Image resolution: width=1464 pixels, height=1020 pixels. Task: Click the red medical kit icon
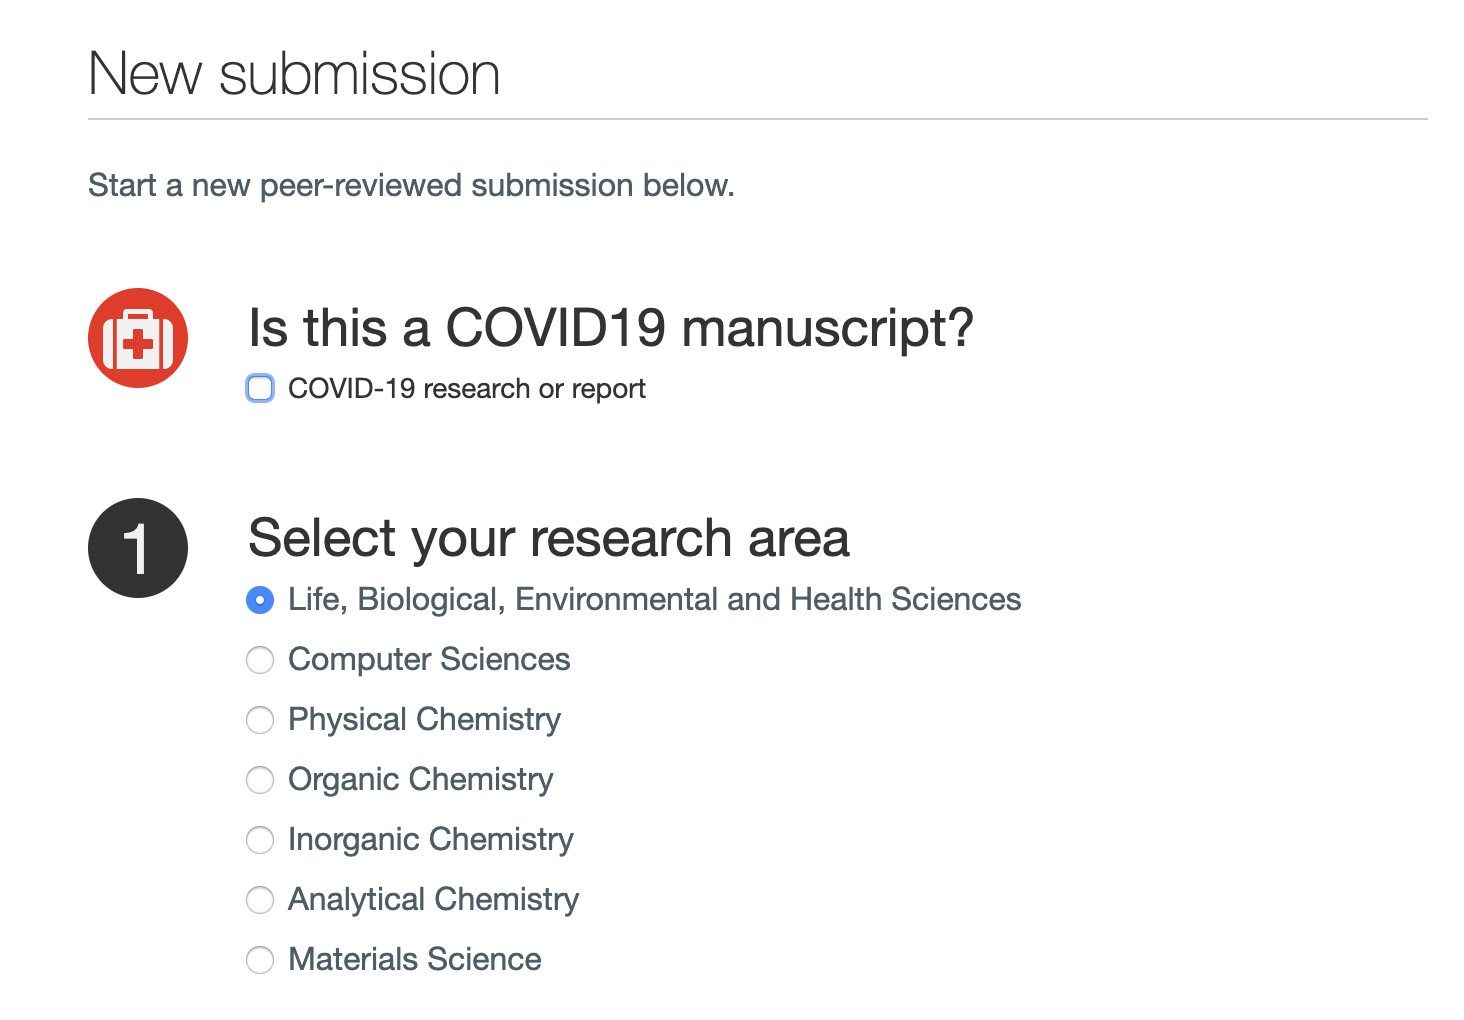pyautogui.click(x=138, y=338)
